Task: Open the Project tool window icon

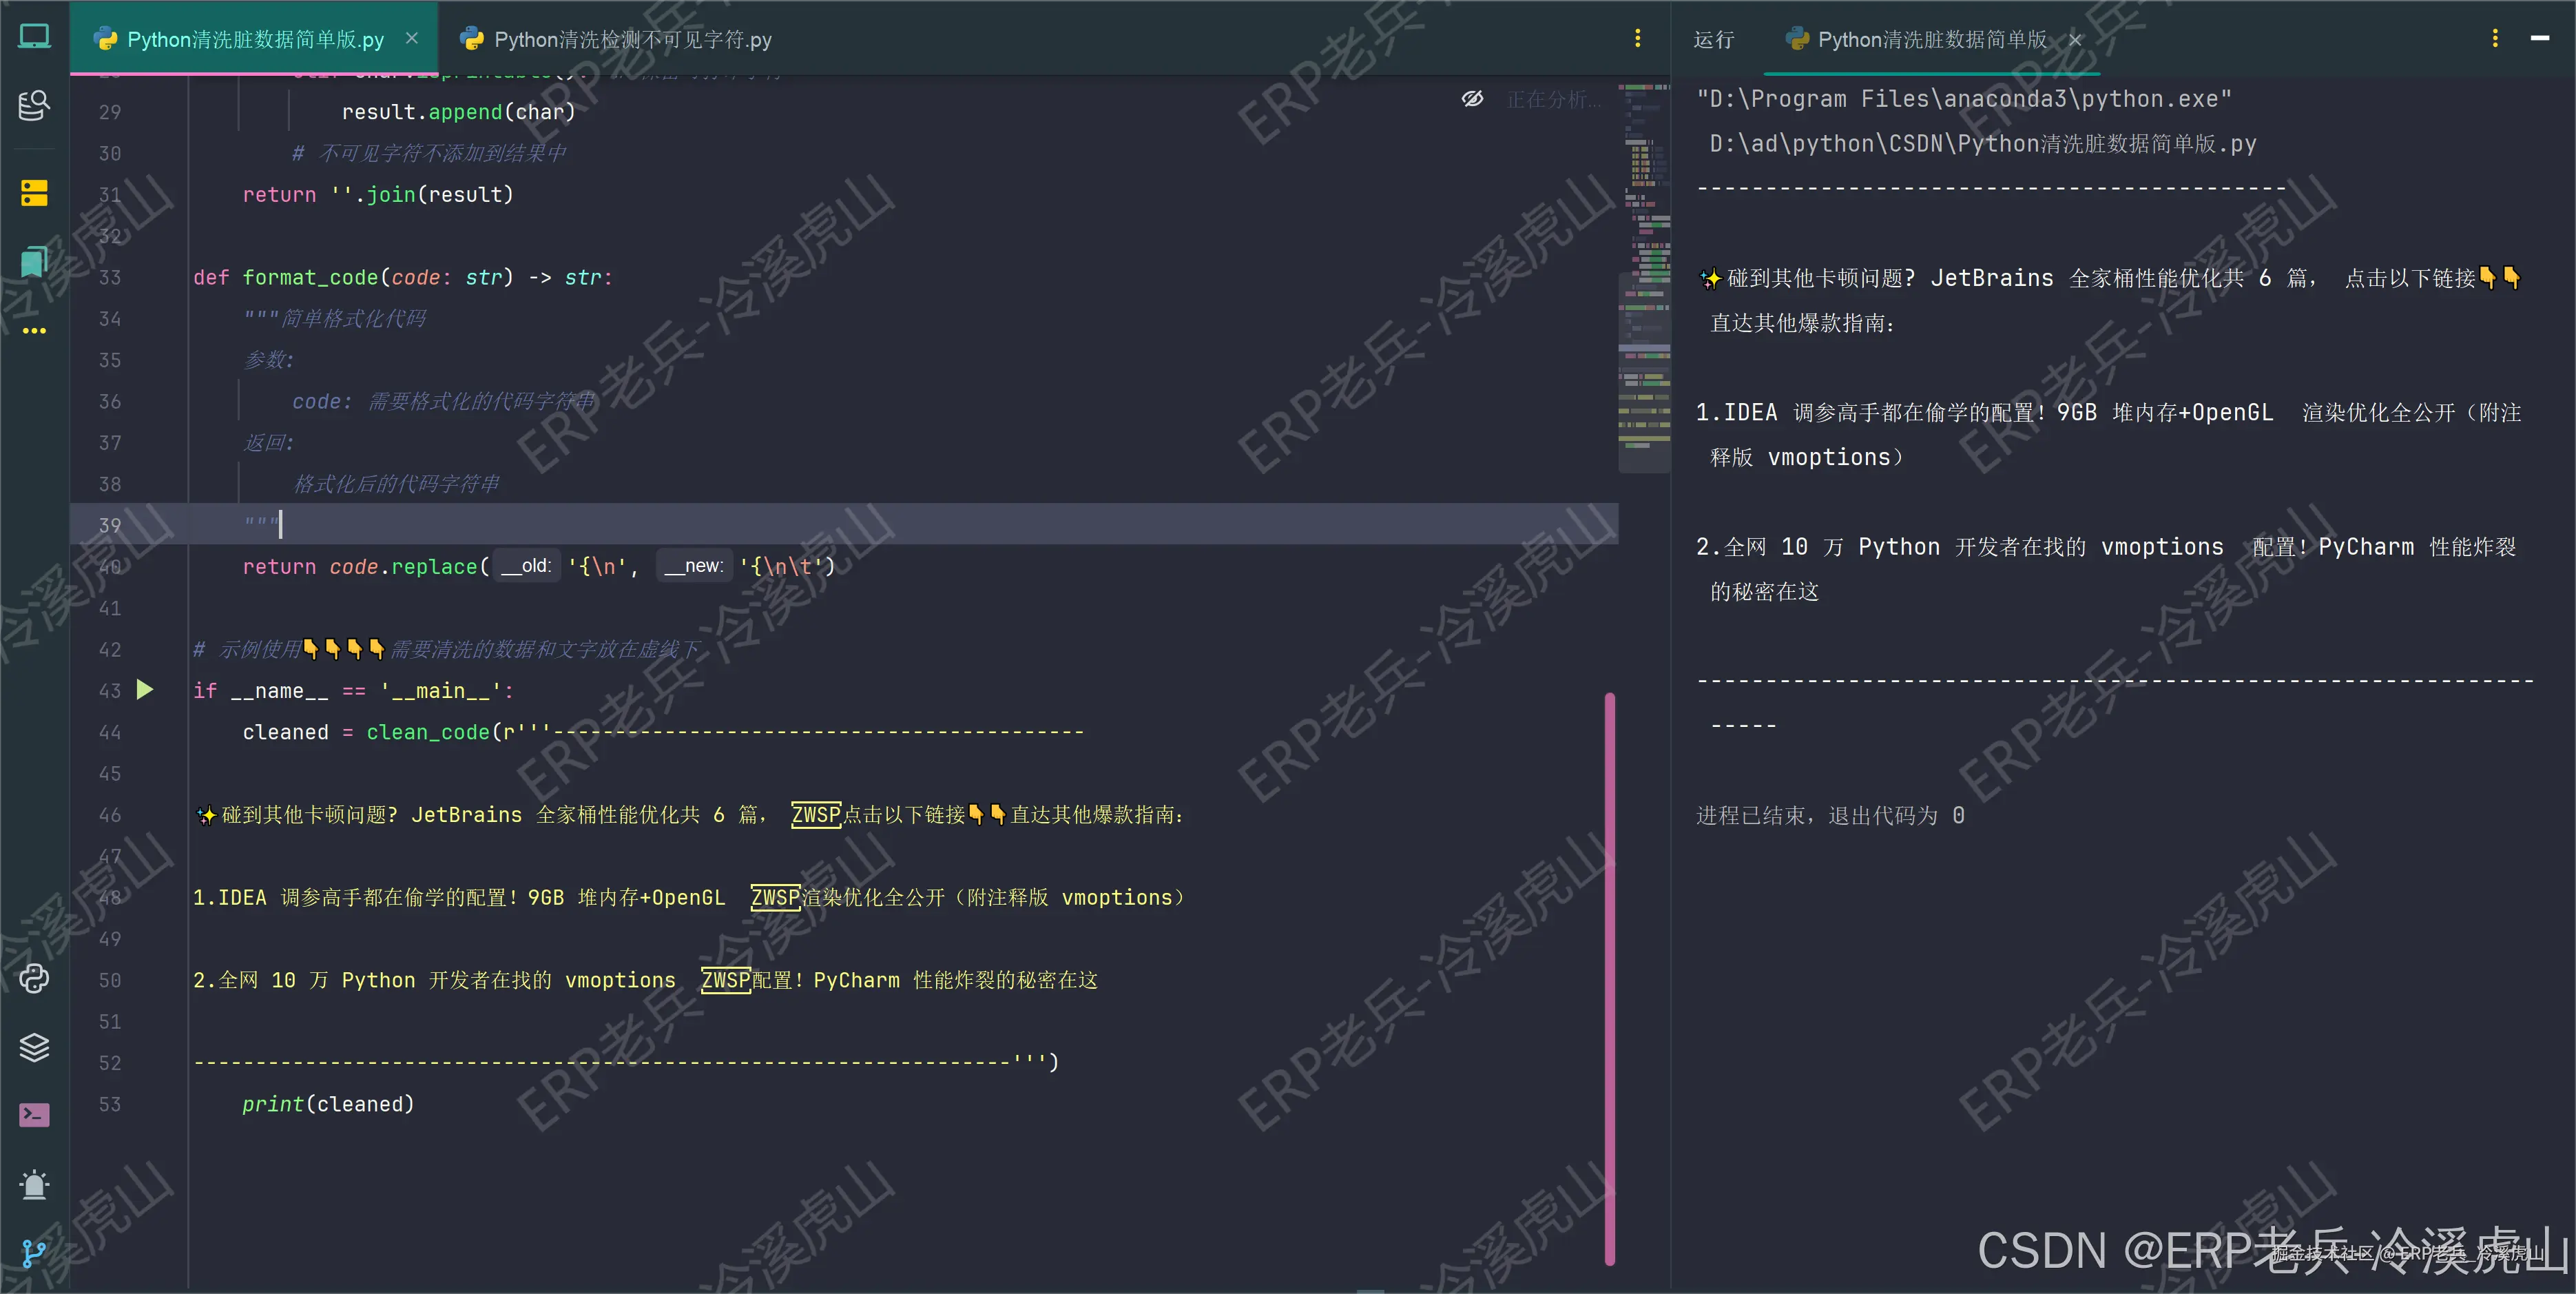Action: tap(34, 37)
